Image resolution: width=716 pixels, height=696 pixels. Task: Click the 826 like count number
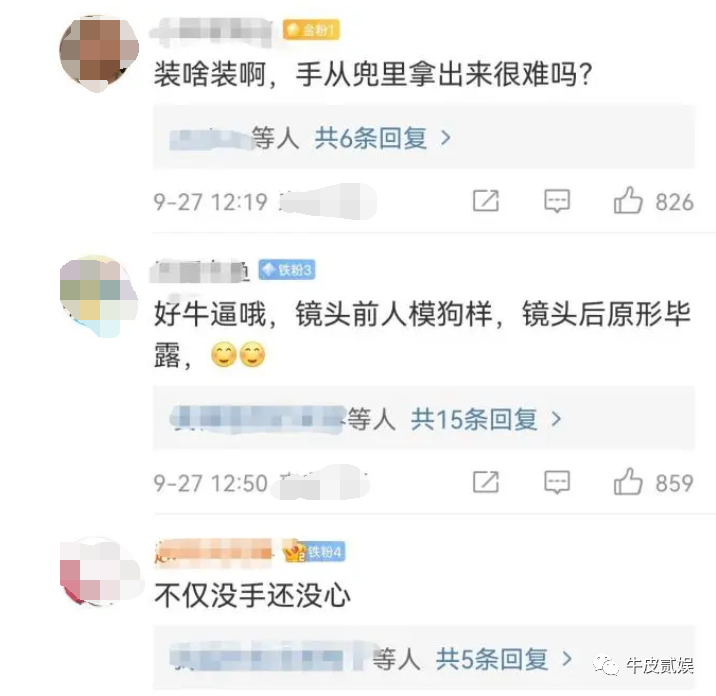(674, 202)
